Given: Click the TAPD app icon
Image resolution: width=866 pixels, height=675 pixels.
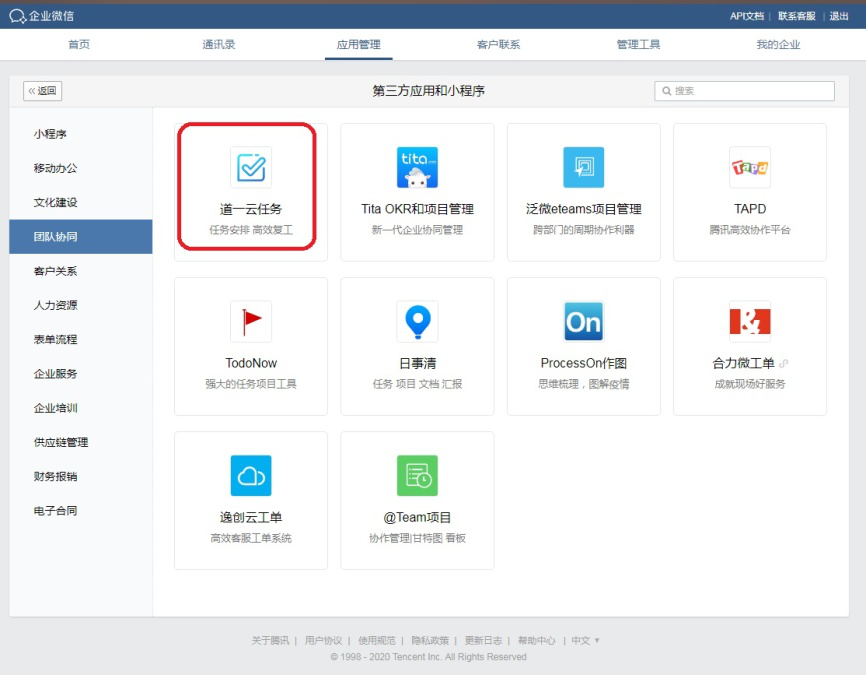Looking at the screenshot, I should (749, 168).
